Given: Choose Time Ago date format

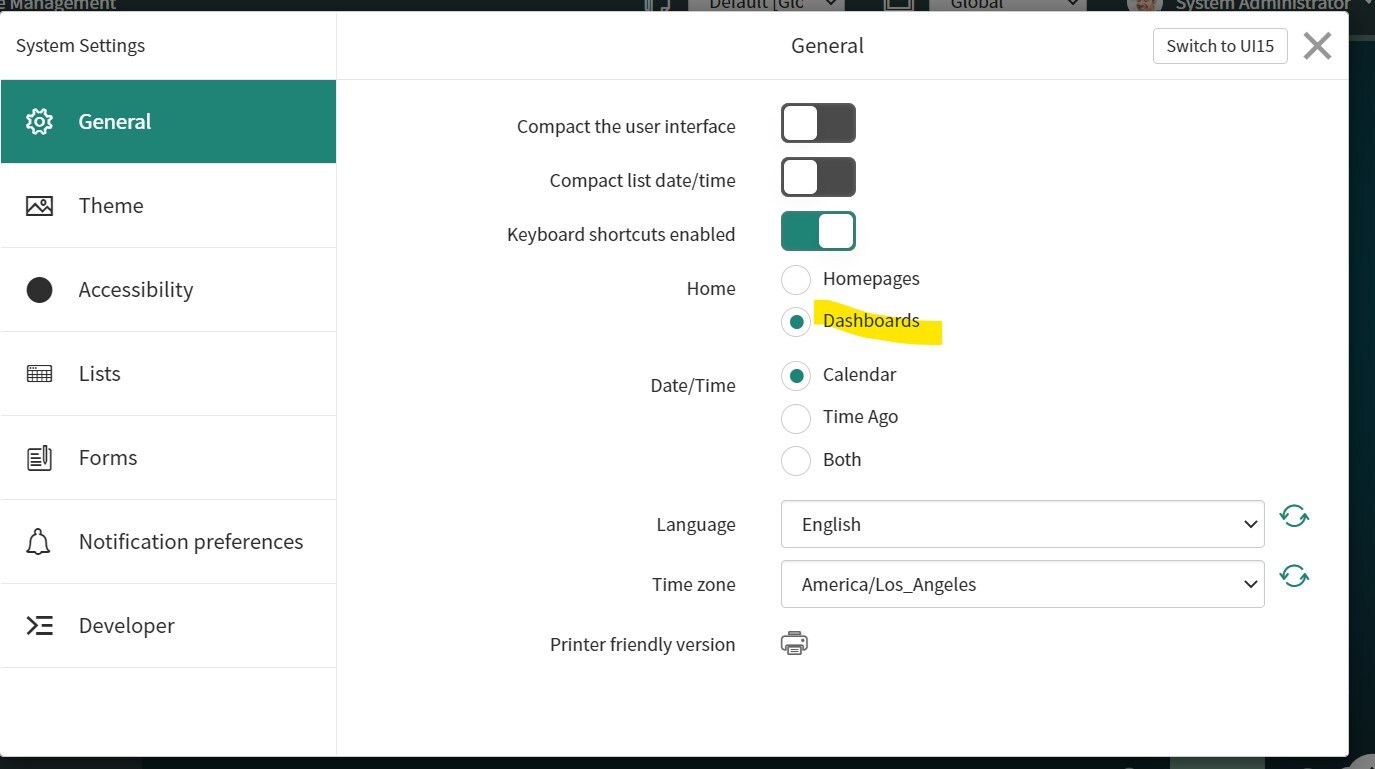Looking at the screenshot, I should point(795,417).
